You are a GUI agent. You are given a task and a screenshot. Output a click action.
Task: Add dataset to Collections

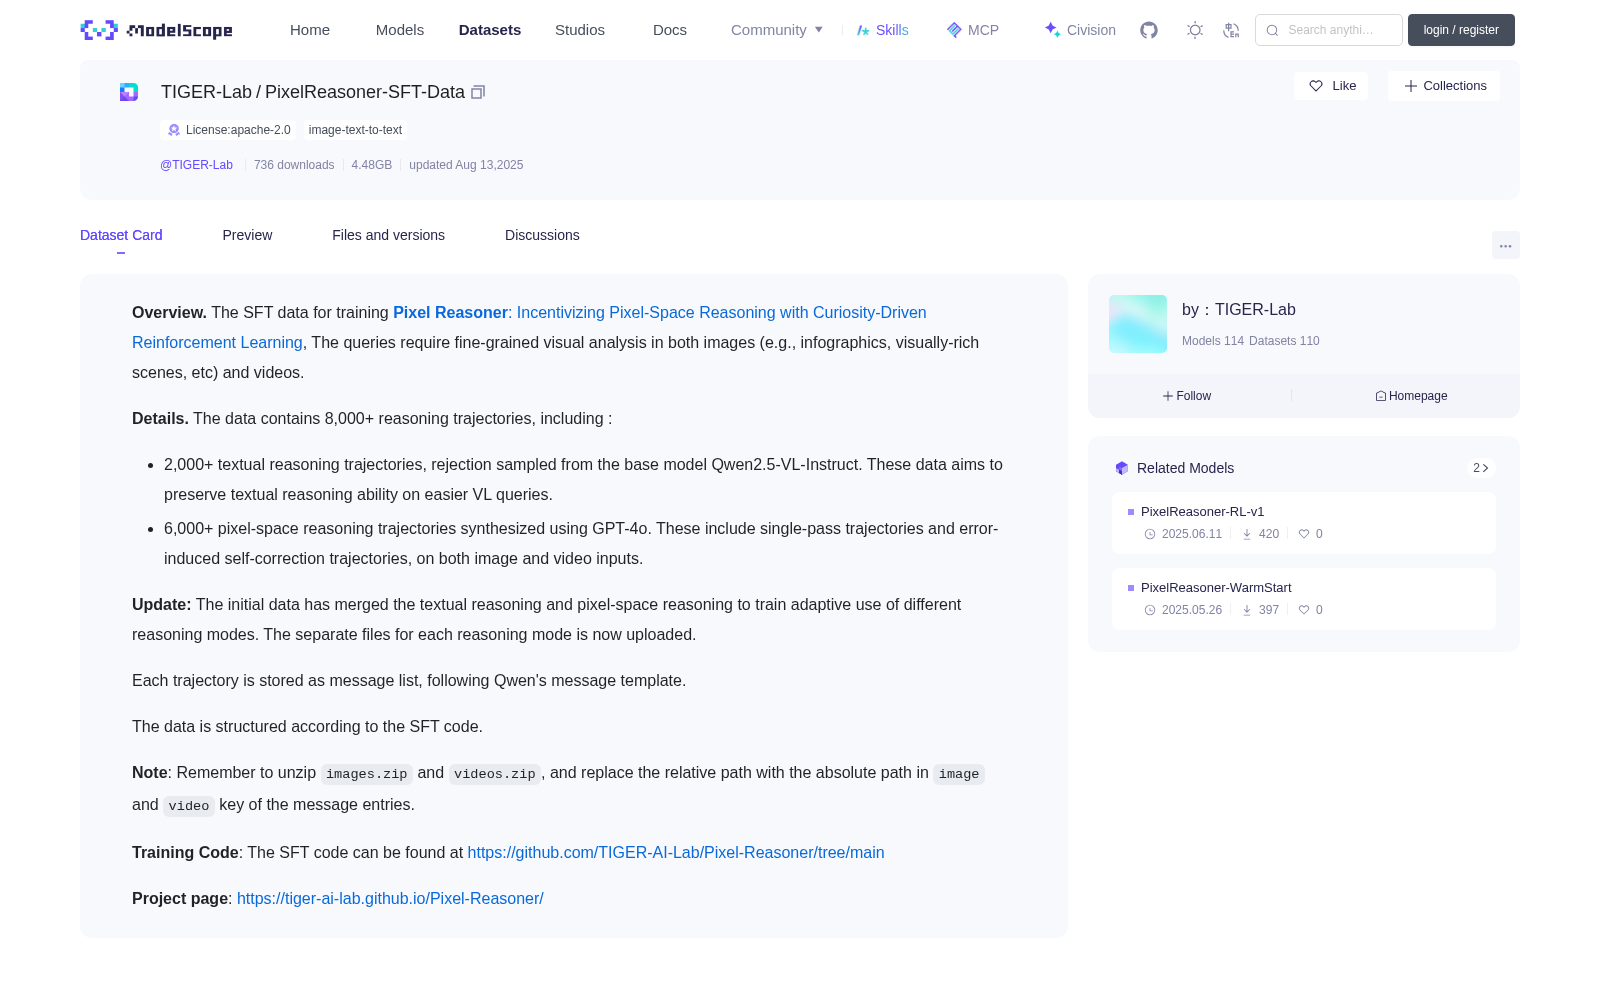click(x=1444, y=86)
